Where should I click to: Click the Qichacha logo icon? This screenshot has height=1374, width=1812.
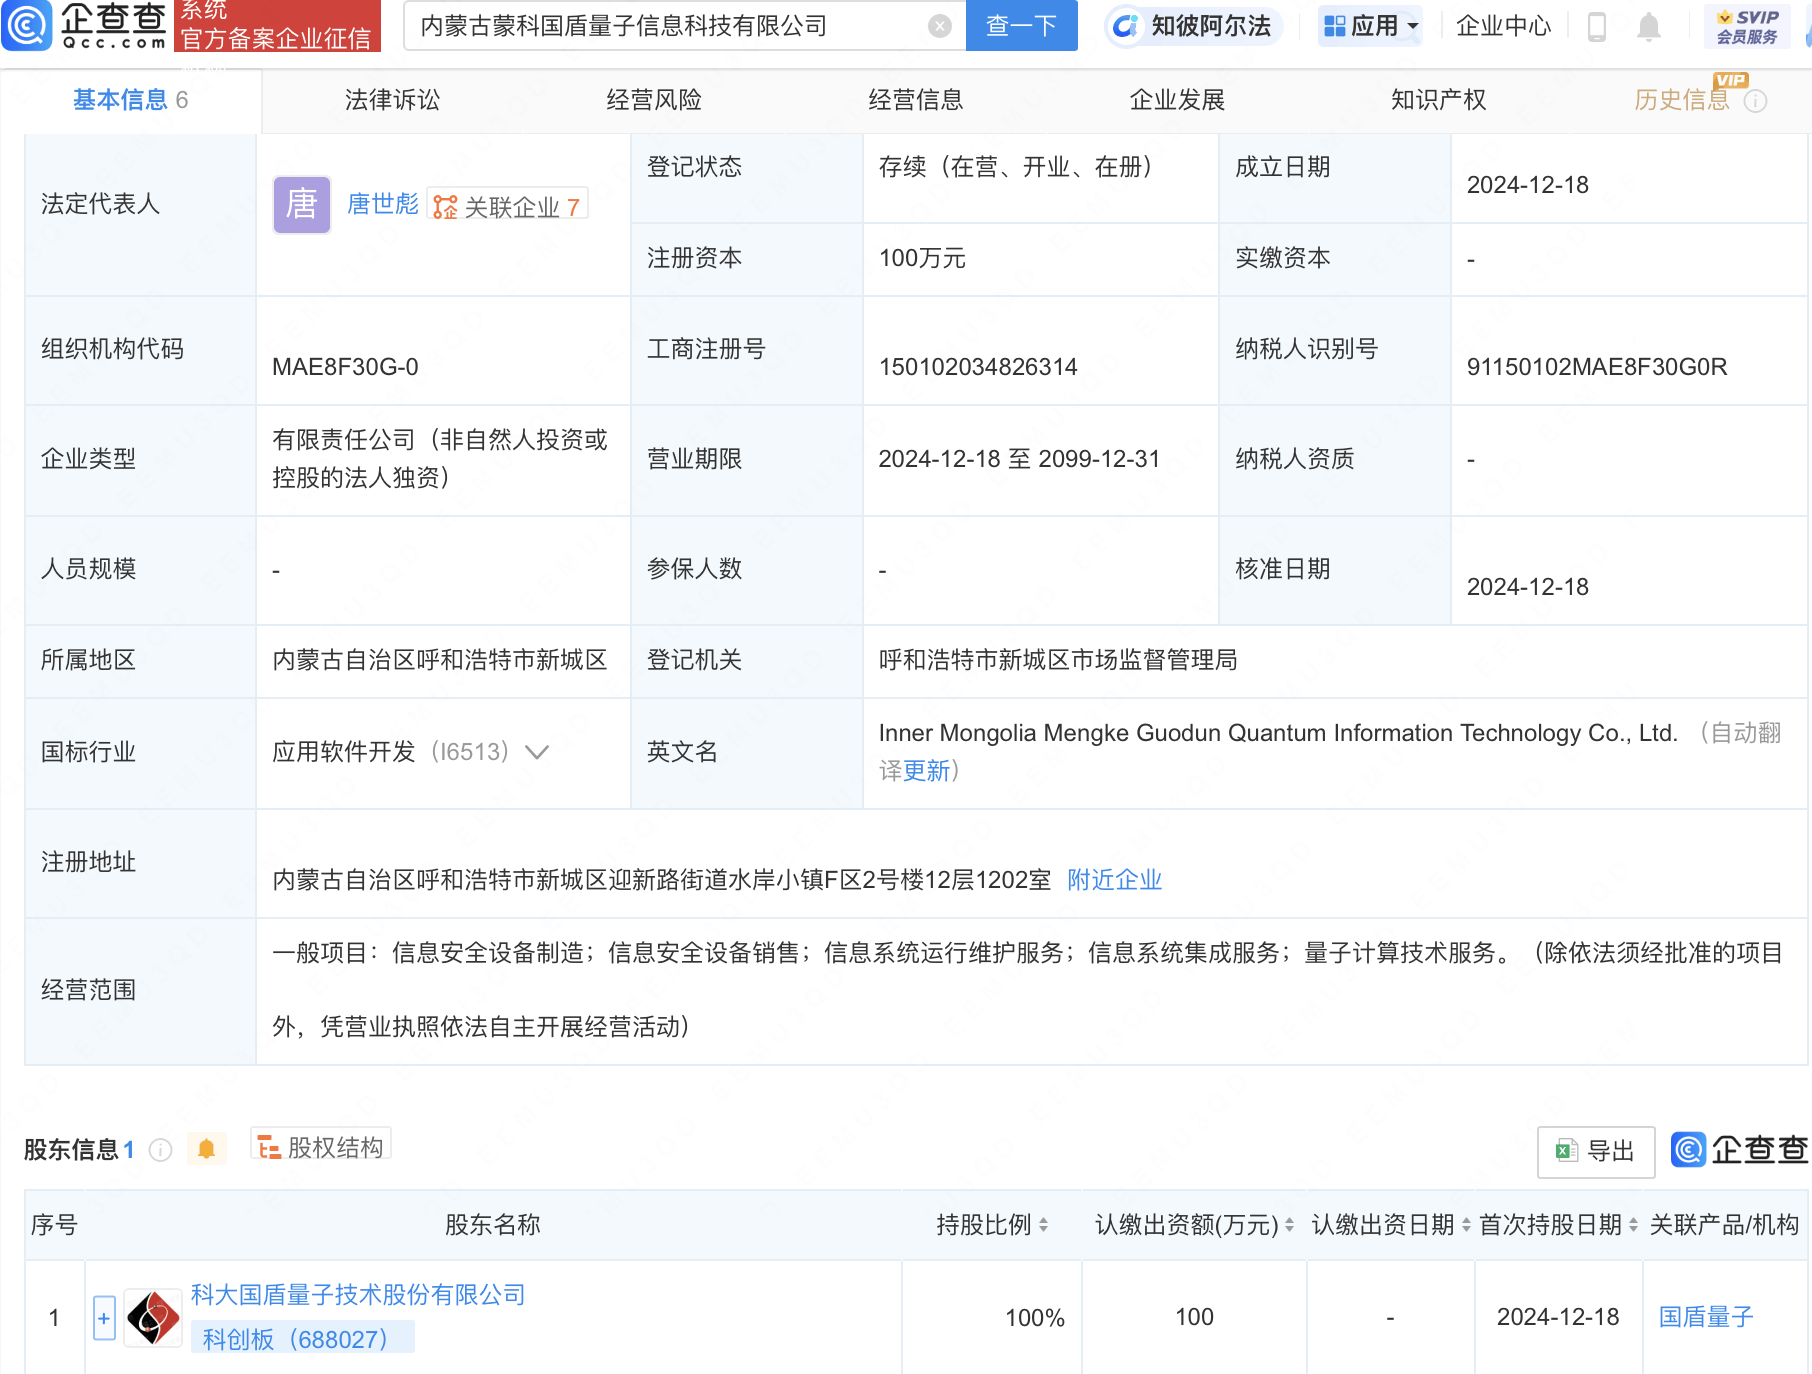[x=27, y=25]
